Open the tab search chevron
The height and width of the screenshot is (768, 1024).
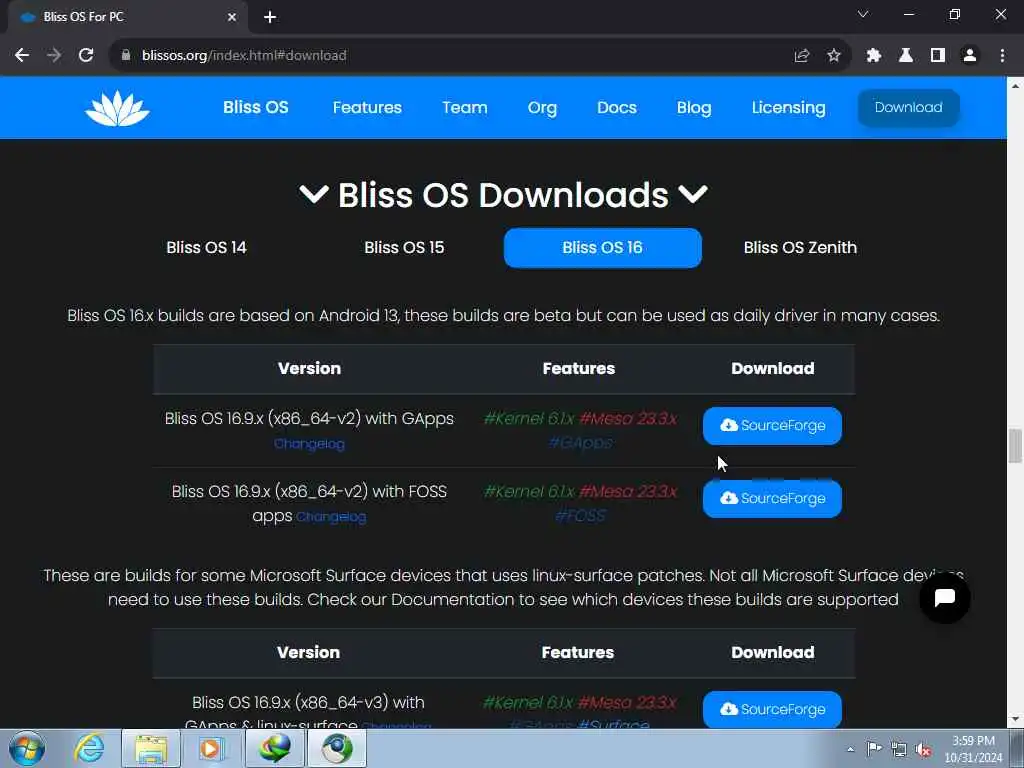pos(863,14)
